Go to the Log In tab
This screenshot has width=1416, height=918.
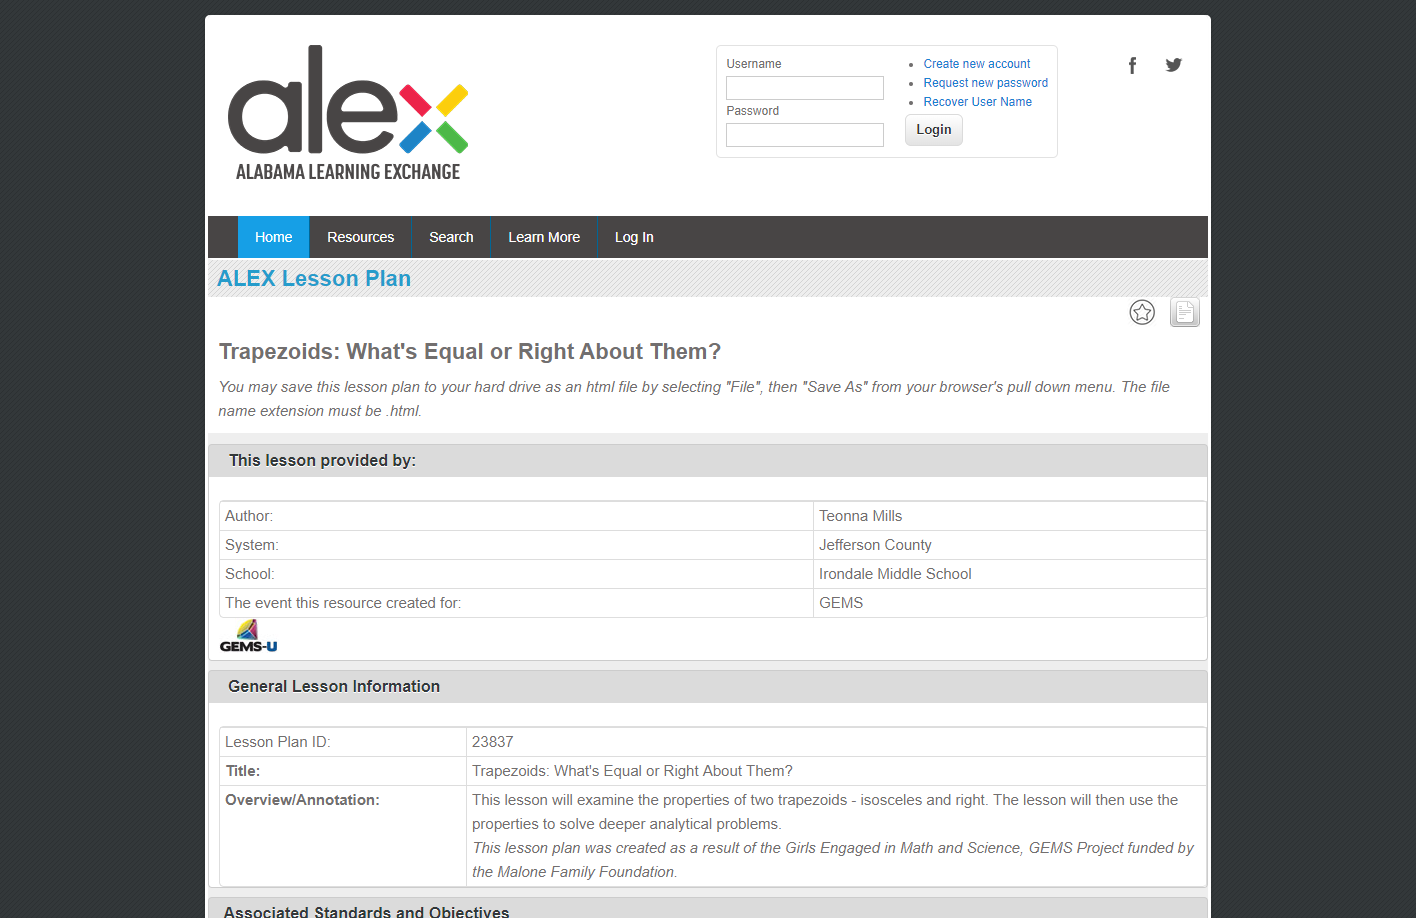633,237
